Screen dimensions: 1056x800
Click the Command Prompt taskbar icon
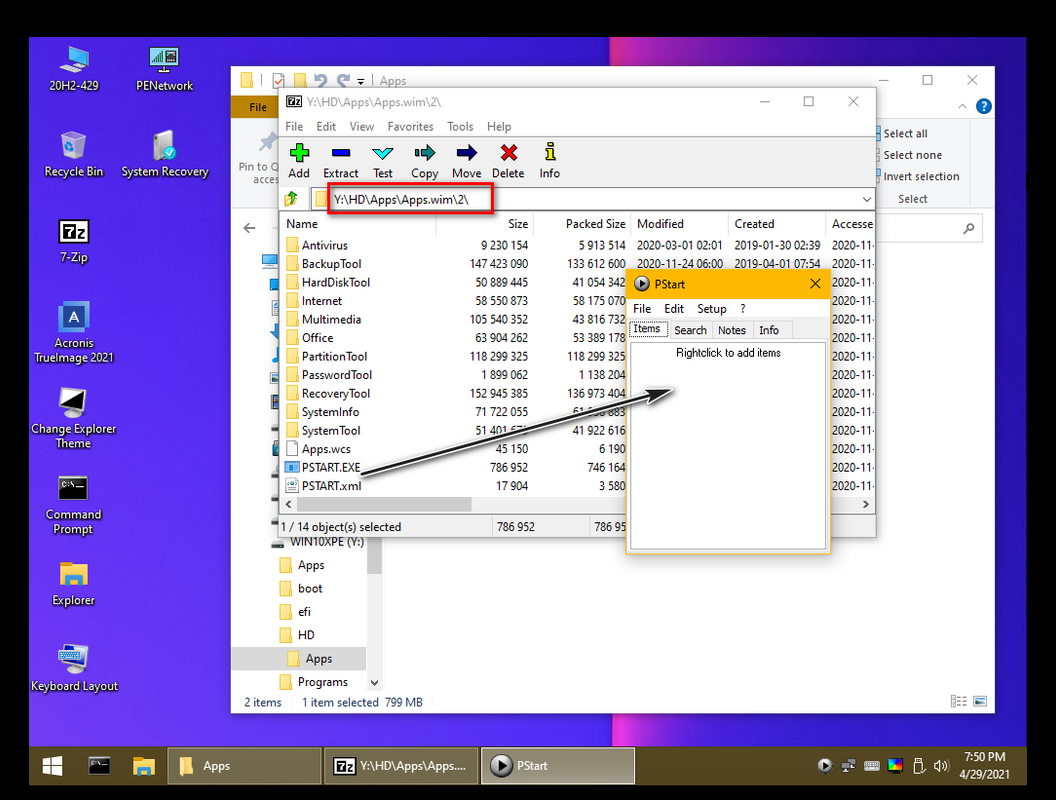click(99, 766)
